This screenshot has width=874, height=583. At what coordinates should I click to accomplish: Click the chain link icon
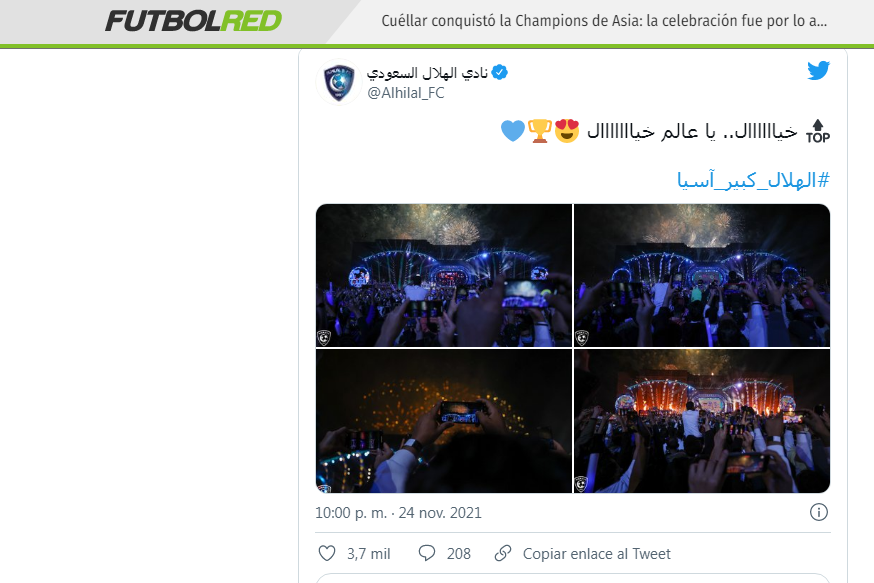pos(503,553)
